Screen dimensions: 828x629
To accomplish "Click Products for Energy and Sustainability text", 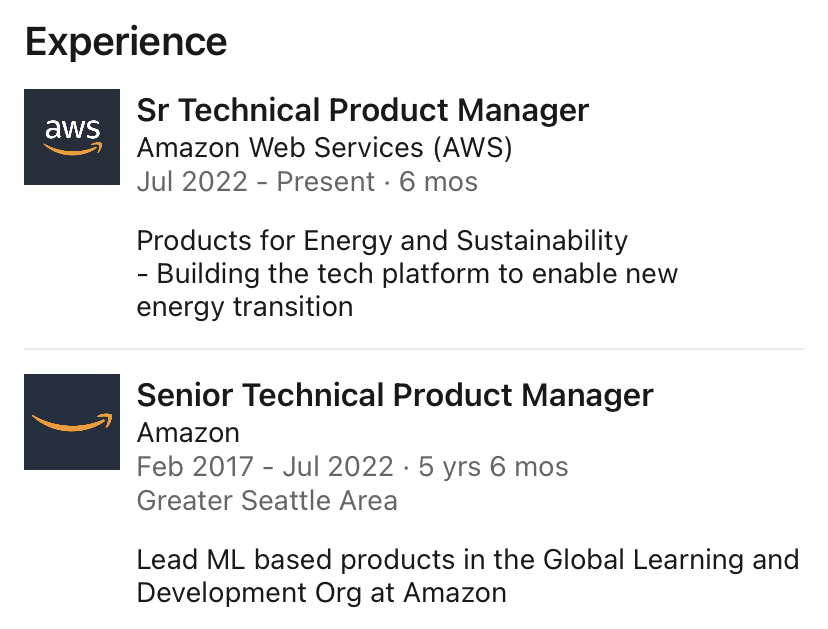I will (x=382, y=240).
